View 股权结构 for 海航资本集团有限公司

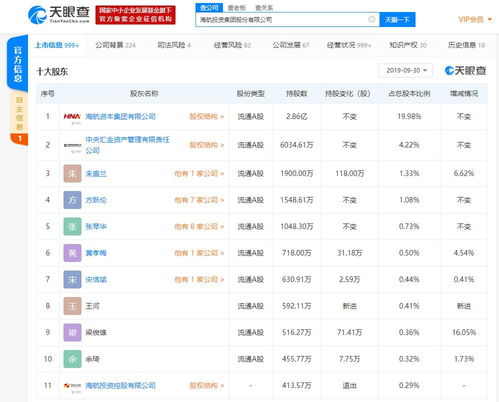pyautogui.click(x=207, y=117)
